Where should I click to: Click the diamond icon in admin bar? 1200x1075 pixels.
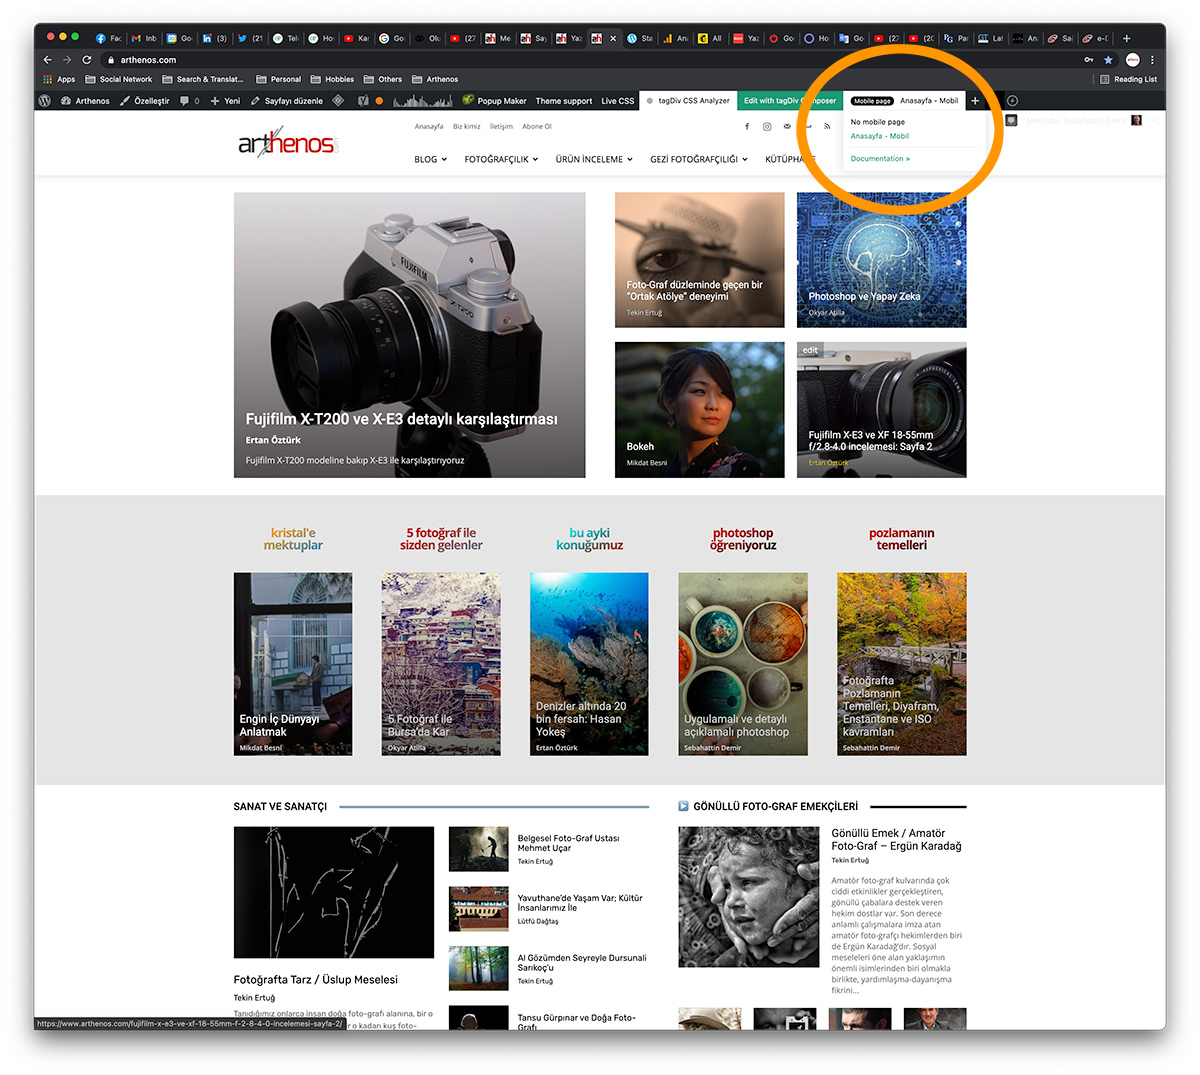coord(338,101)
